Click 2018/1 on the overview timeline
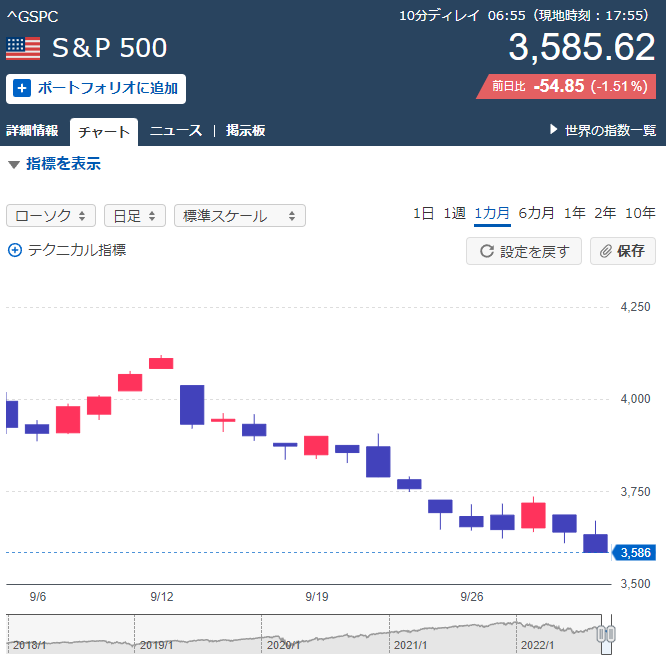This screenshot has width=666, height=660. [x=29, y=645]
